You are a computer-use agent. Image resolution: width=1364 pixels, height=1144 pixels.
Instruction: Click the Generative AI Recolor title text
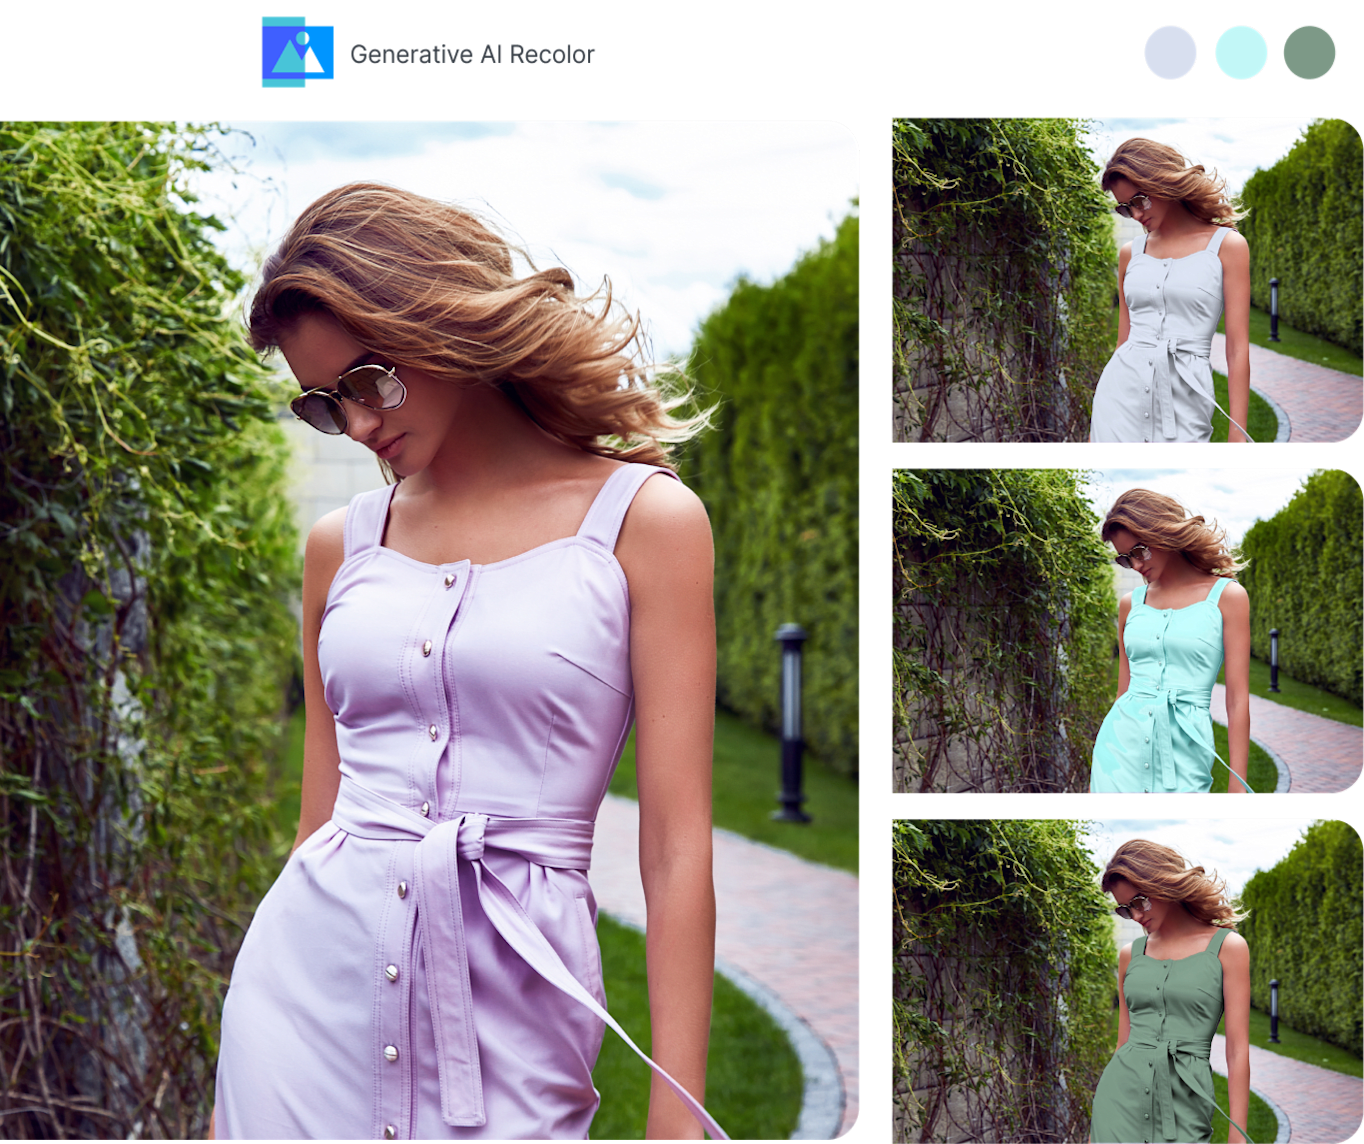click(472, 55)
